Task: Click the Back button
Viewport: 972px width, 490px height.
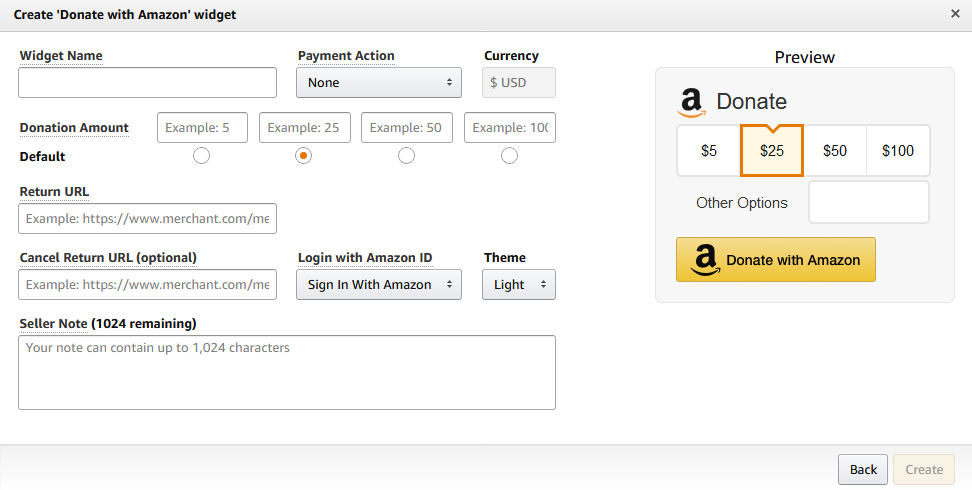Action: pos(863,469)
